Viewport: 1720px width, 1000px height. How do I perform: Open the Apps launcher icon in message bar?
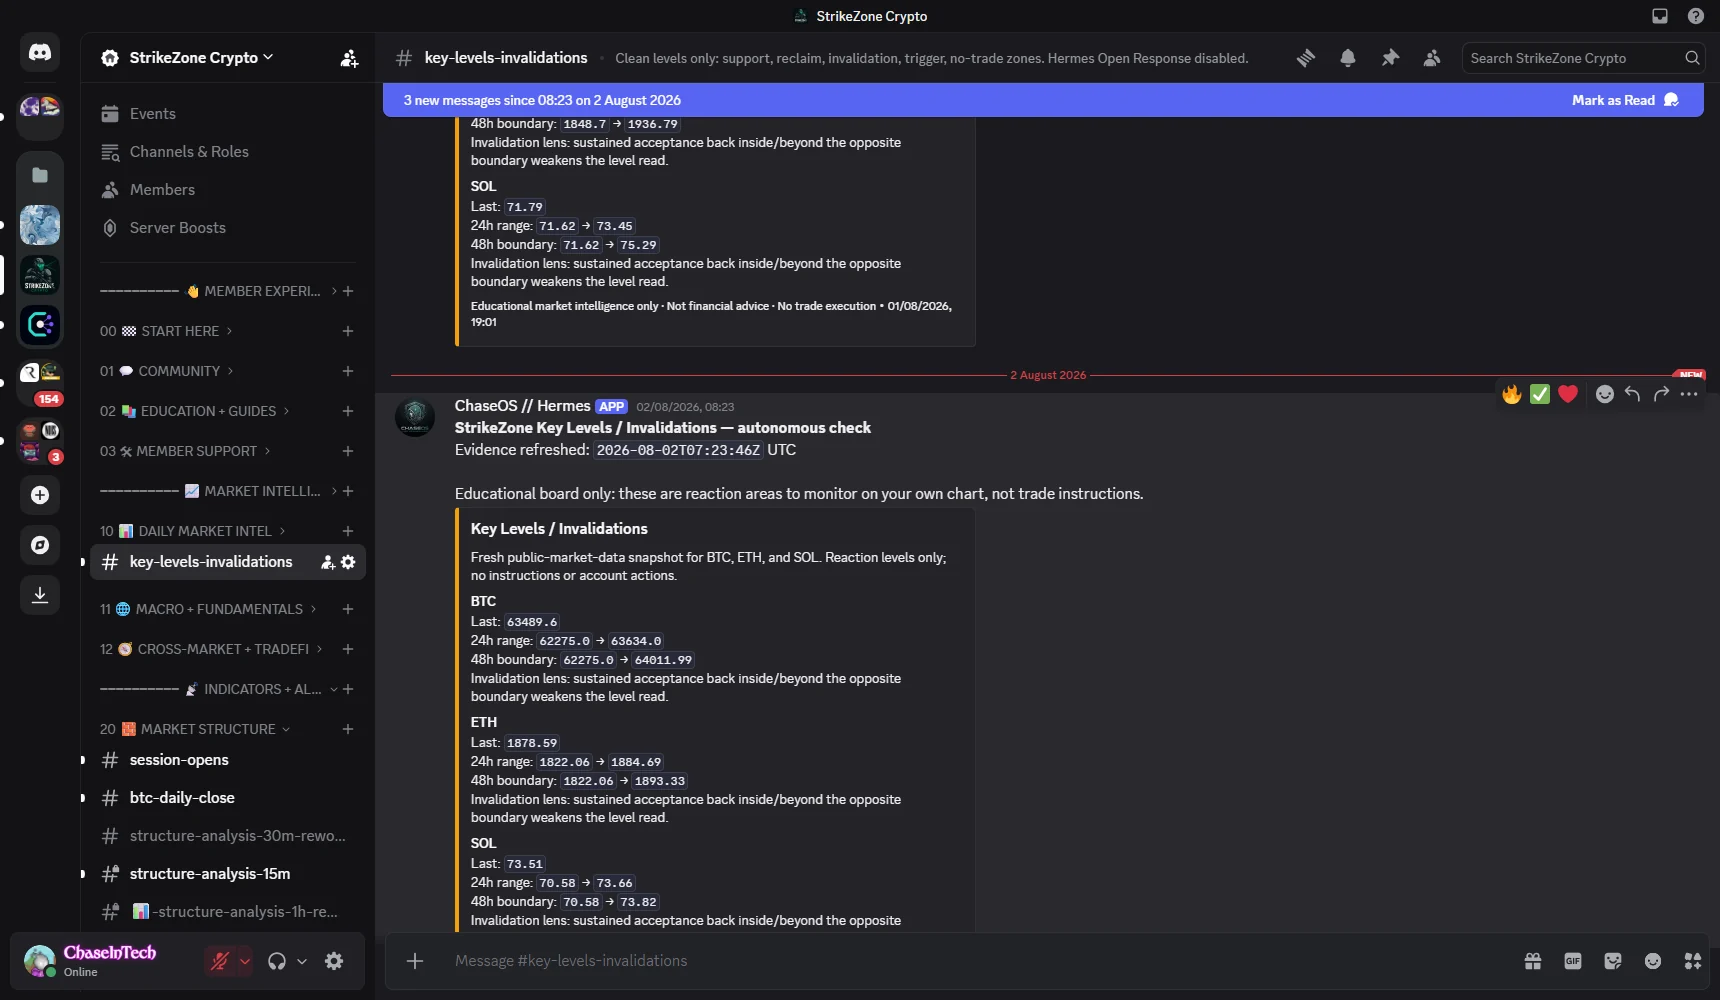point(1693,961)
